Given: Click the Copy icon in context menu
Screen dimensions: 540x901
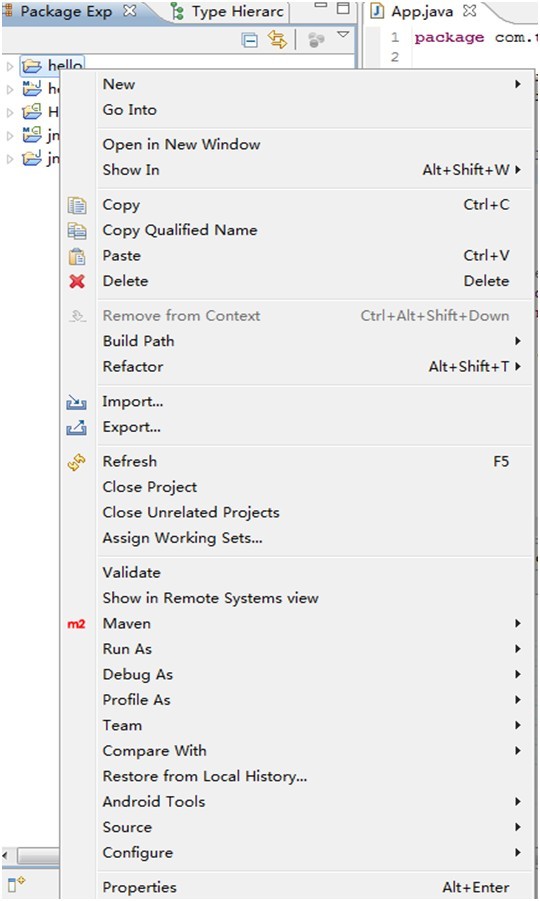Looking at the screenshot, I should click(76, 205).
